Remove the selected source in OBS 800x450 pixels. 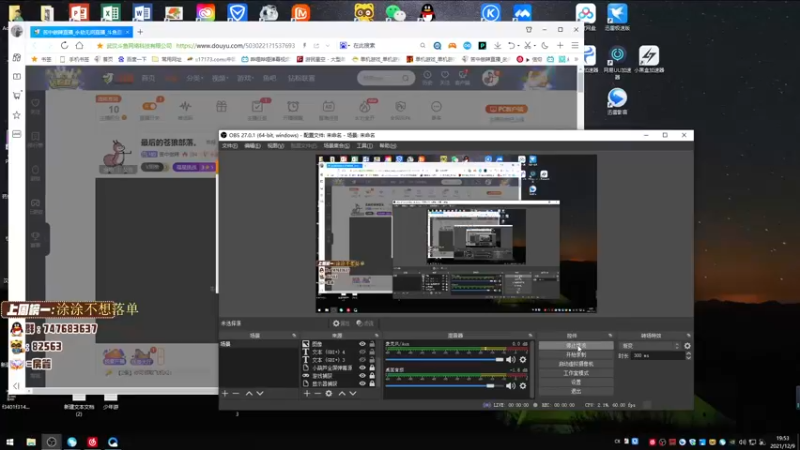click(317, 393)
